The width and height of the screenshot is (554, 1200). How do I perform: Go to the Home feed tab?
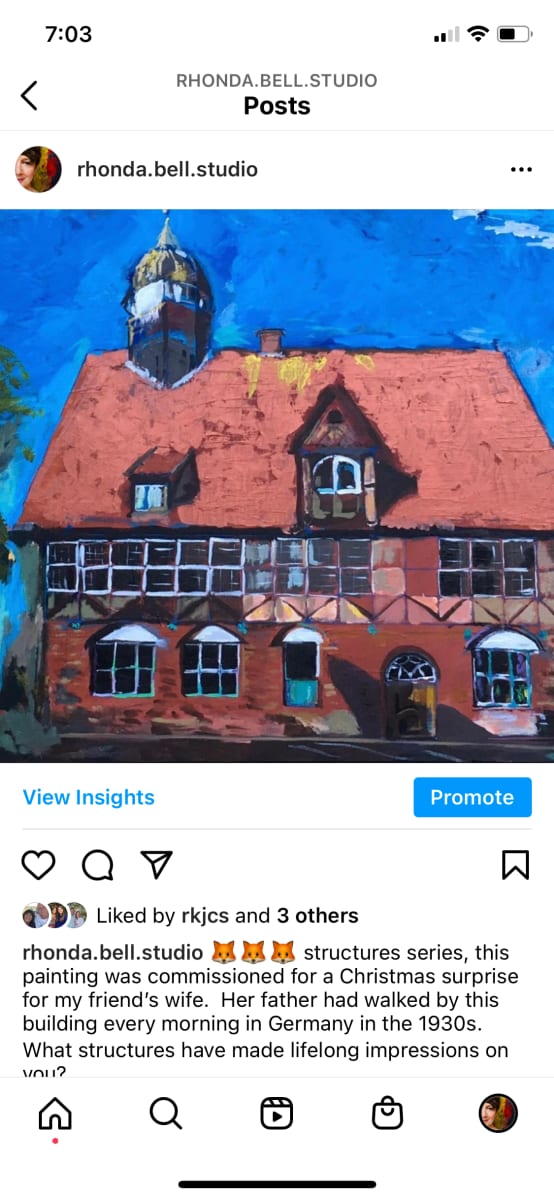pos(55,1113)
